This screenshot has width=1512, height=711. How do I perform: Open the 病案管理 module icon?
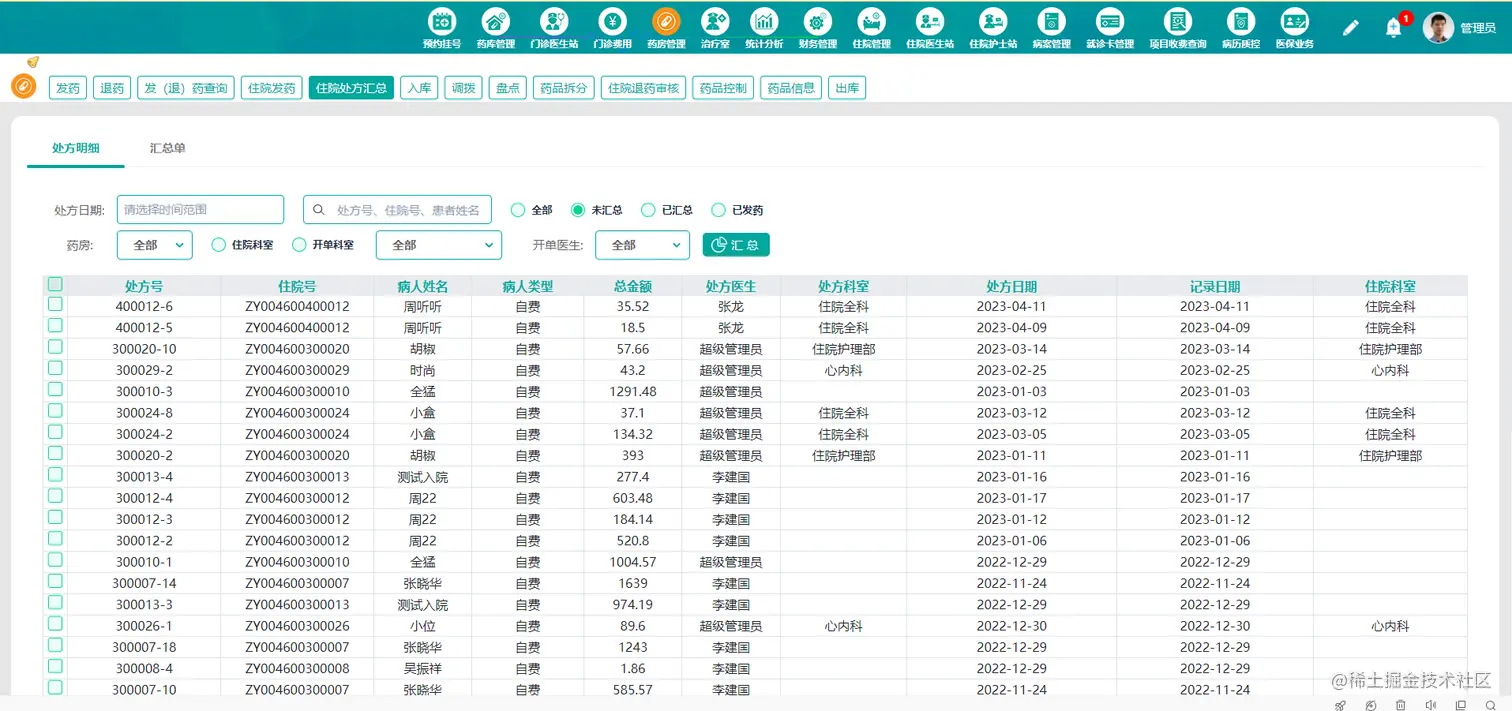tap(1051, 27)
